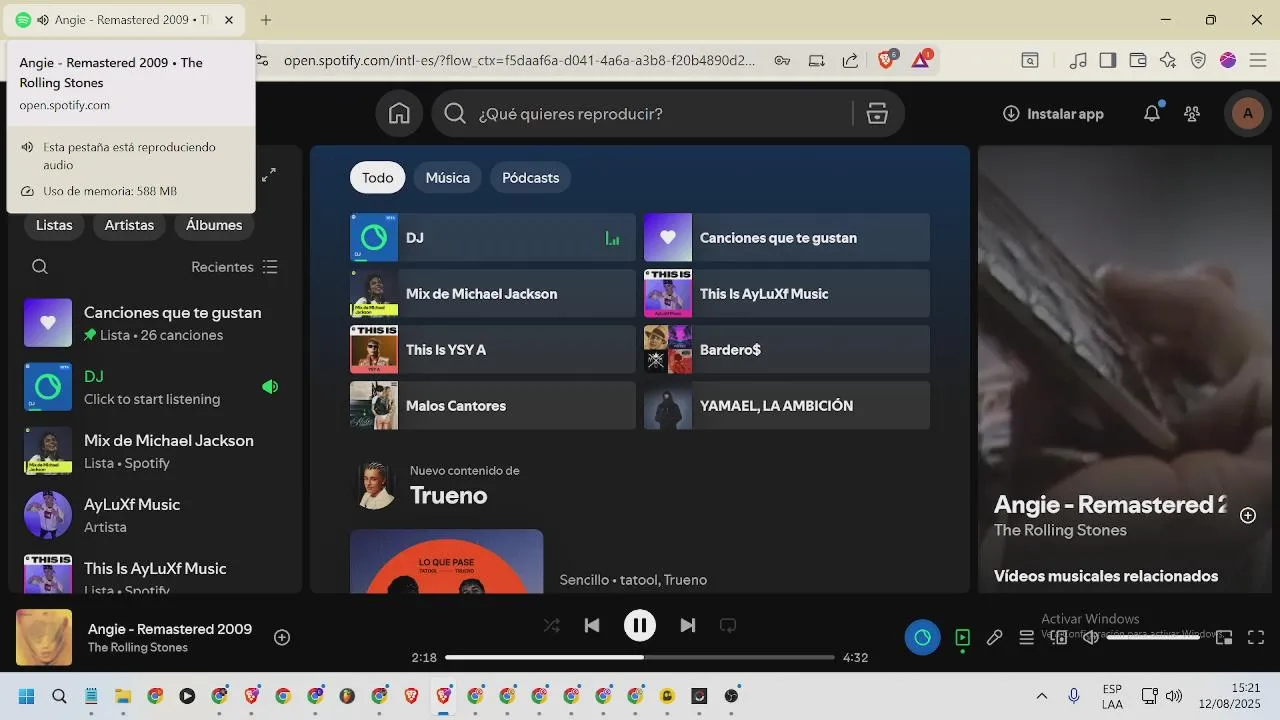This screenshot has width=1280, height=720.
Task: Open Brave Rewards triangle icon
Action: [x=921, y=60]
